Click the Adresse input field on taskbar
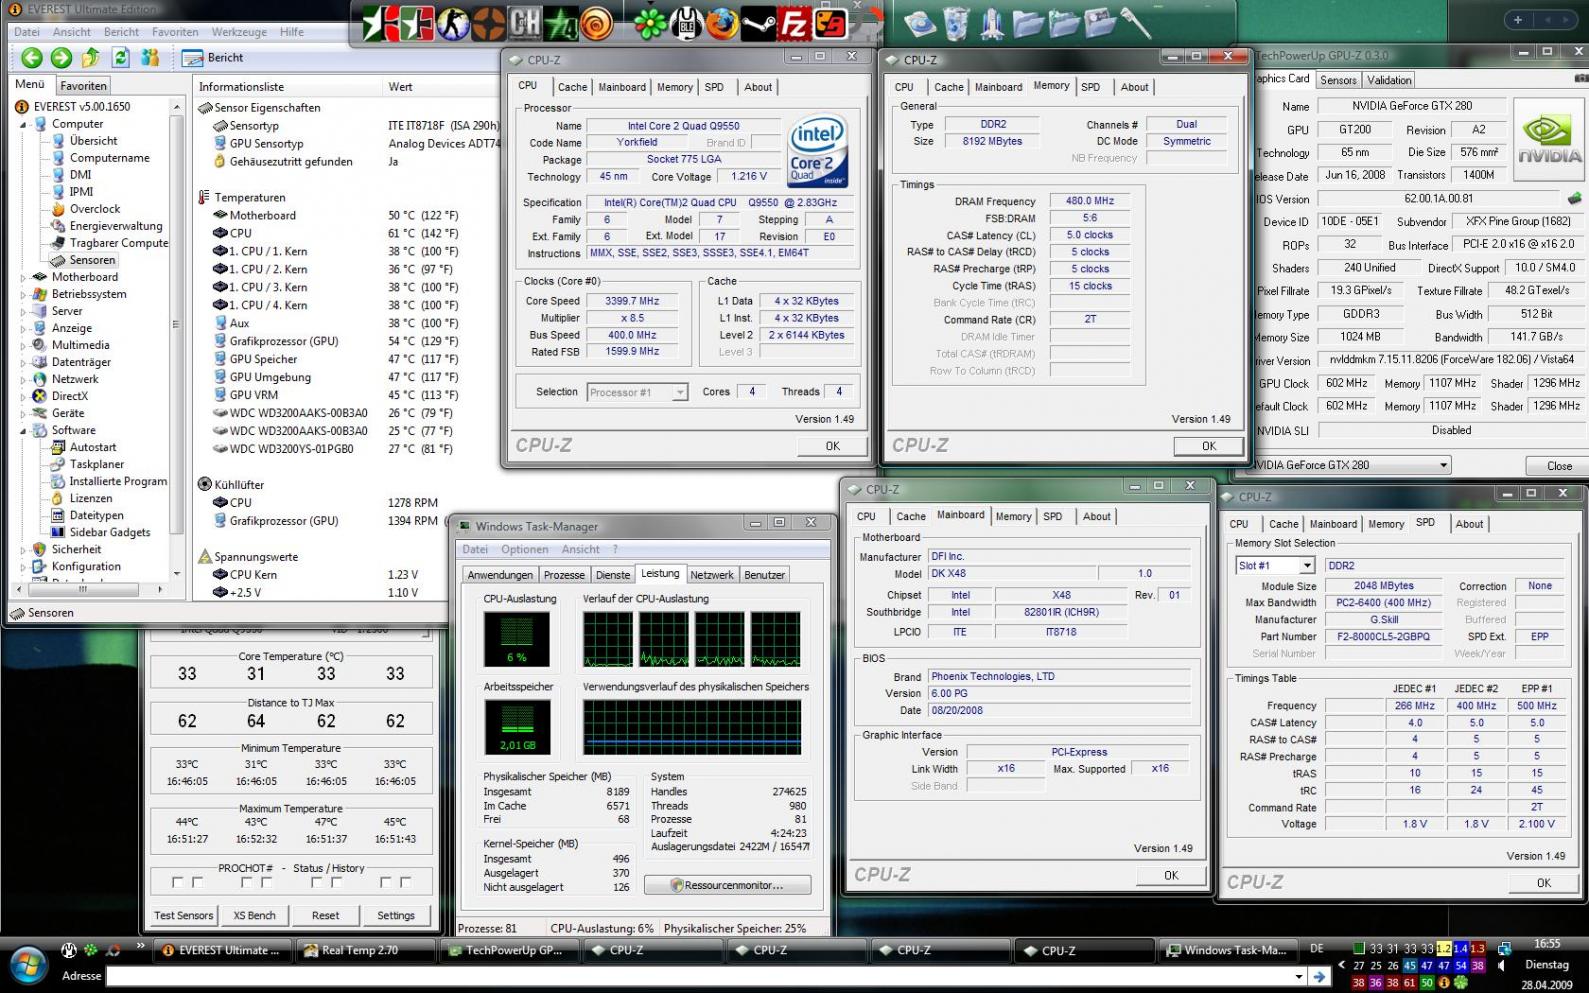Viewport: 1589px width, 993px height. (x=700, y=976)
